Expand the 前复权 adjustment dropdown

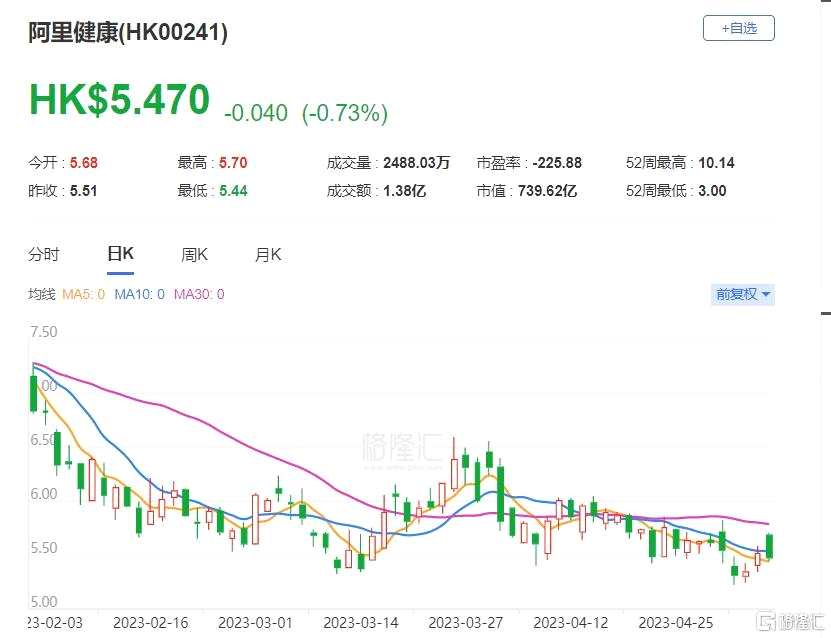pos(742,294)
